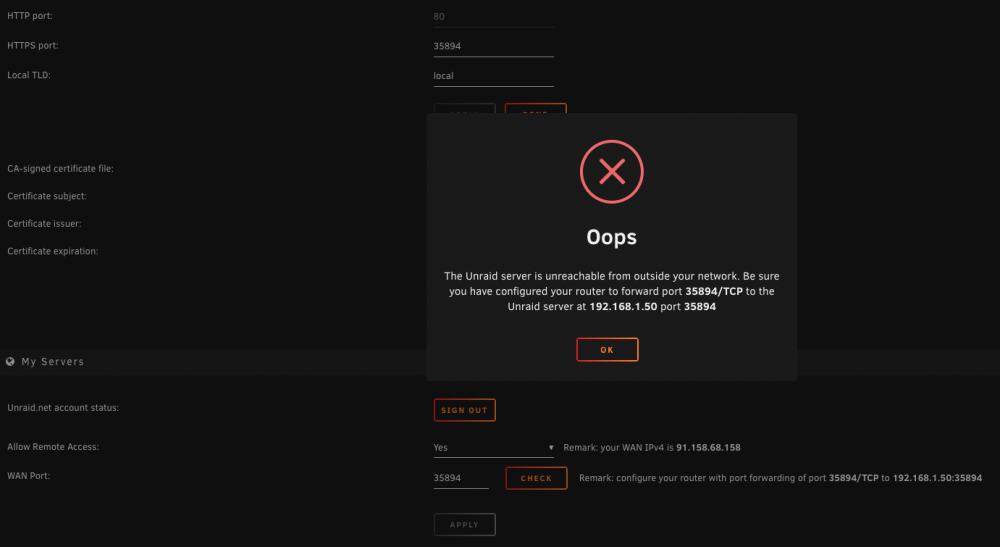The width and height of the screenshot is (1000, 547).
Task: Click the Certificate subject label
Action: click(x=47, y=196)
